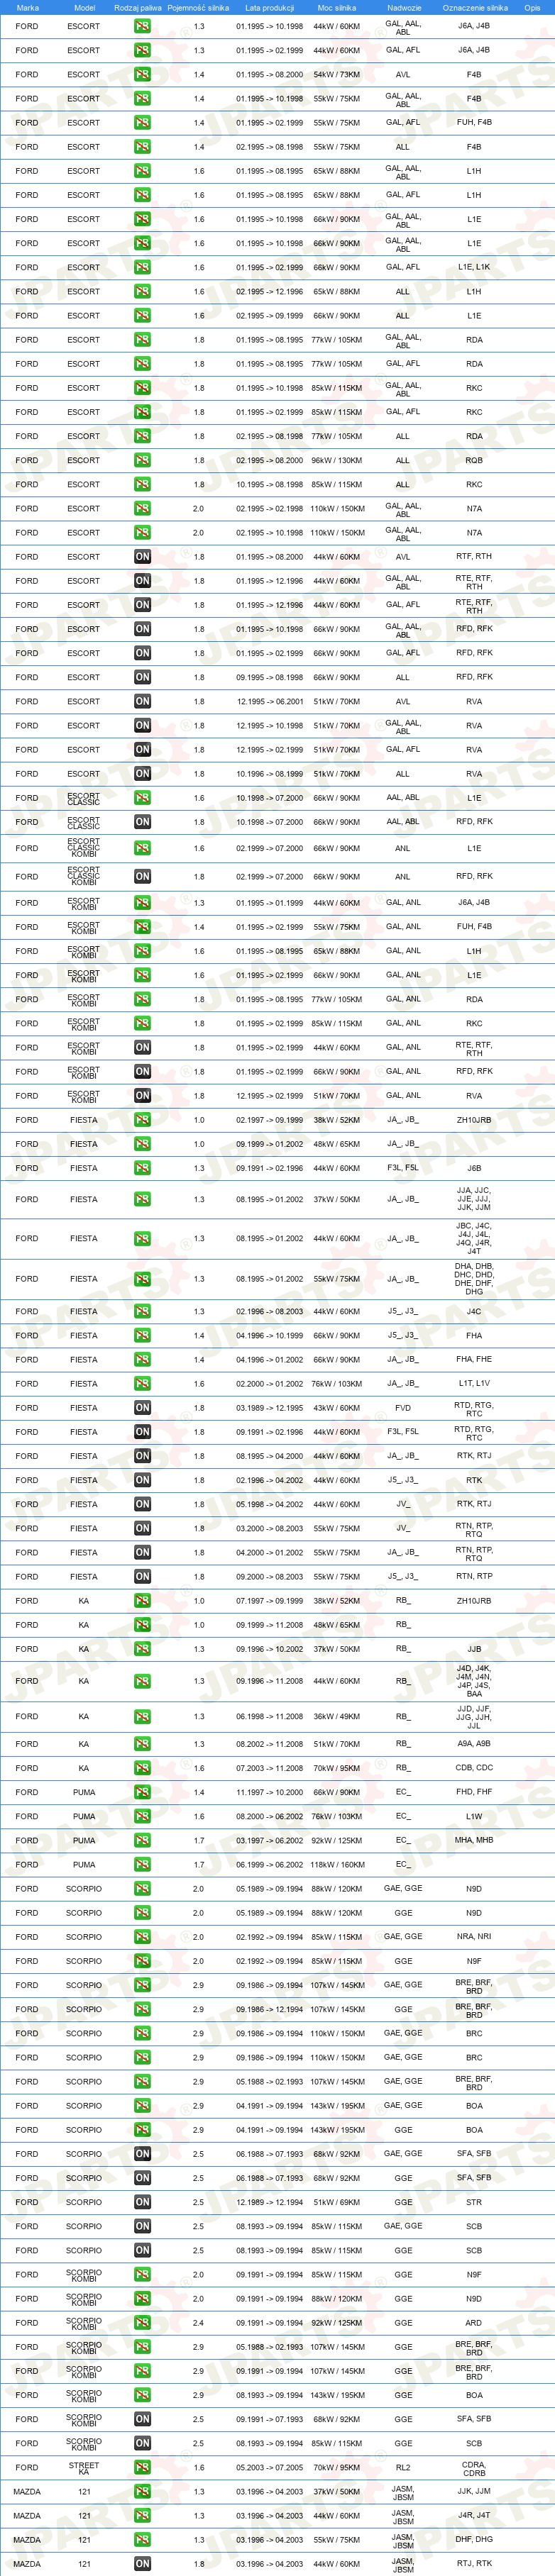Viewport: 555px width, 2576px height.
Task: Click the Opis column header
Action: (532, 7)
